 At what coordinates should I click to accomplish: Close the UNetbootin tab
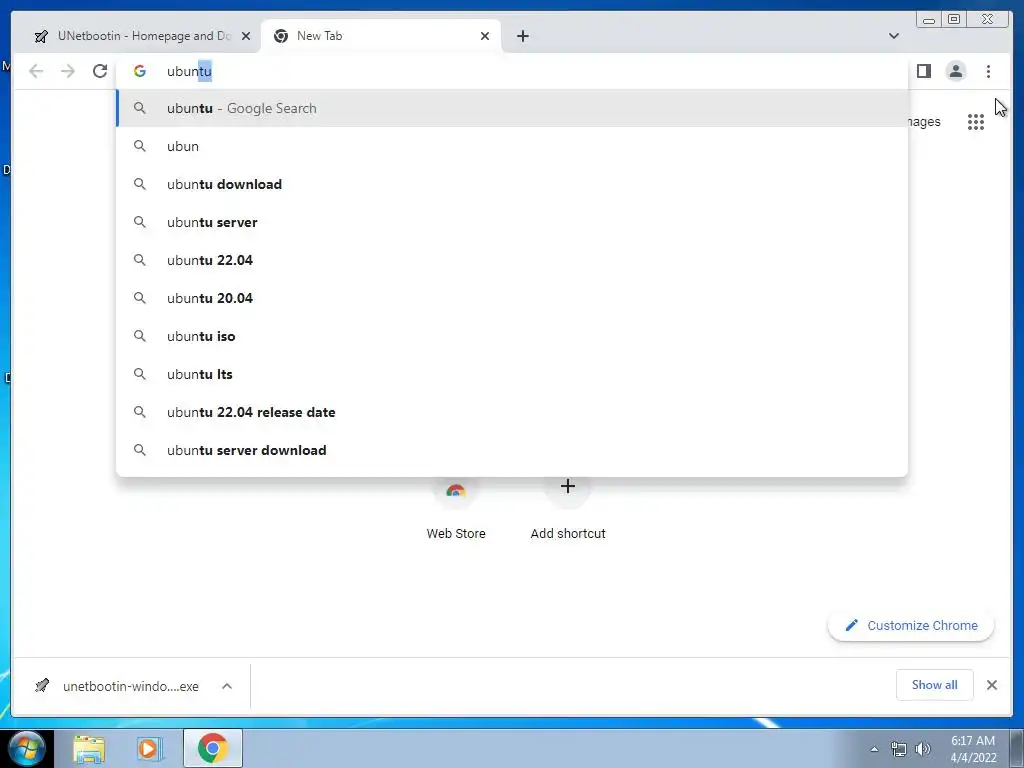pyautogui.click(x=246, y=36)
